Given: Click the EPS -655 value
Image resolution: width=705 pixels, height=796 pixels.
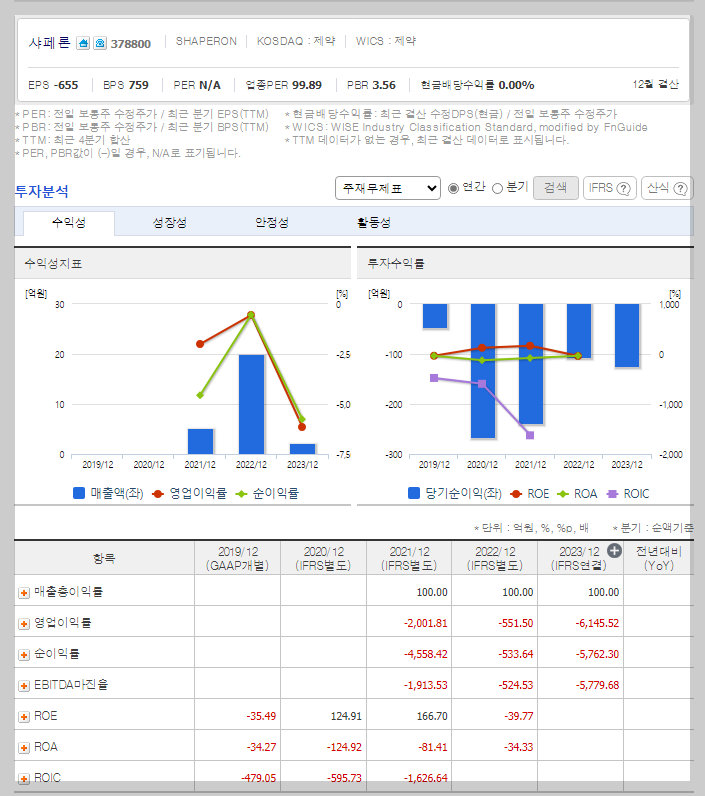Looking at the screenshot, I should (x=53, y=85).
